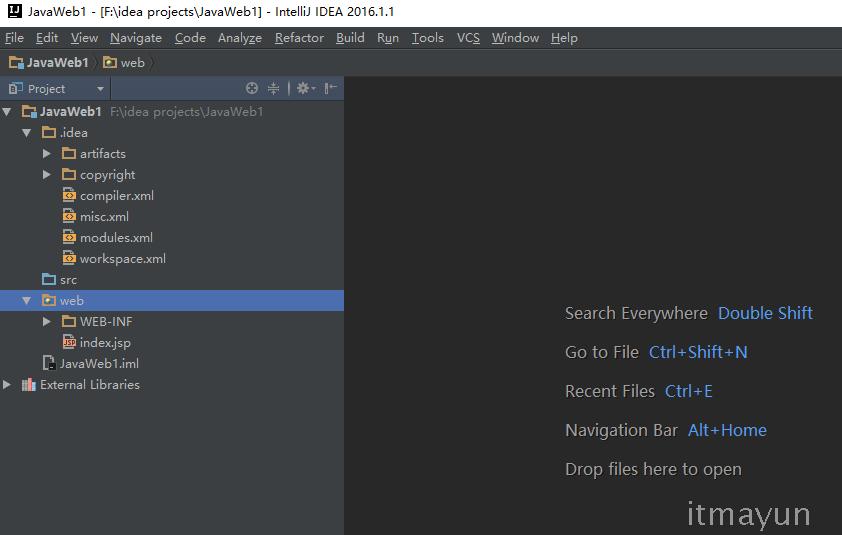Collapse the .idea folder node
The image size is (842, 535).
click(27, 133)
